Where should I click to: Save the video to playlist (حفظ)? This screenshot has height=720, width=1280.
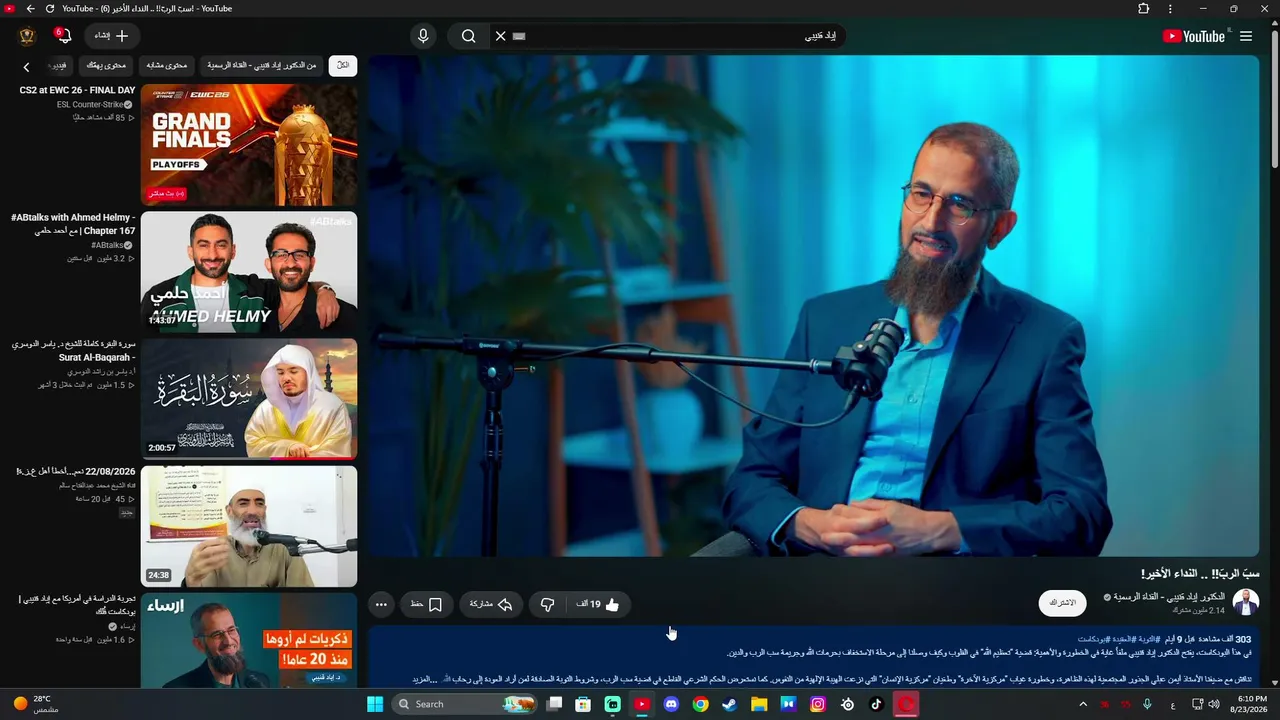point(426,604)
